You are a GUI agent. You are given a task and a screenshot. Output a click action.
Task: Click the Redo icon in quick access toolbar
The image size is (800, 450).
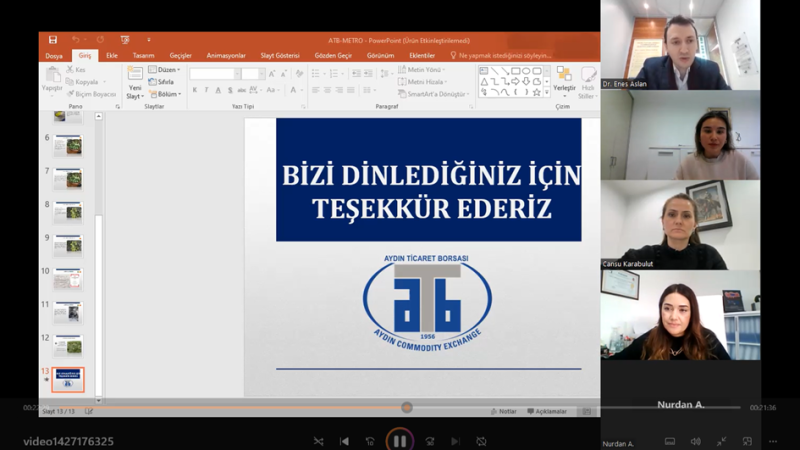coord(100,40)
